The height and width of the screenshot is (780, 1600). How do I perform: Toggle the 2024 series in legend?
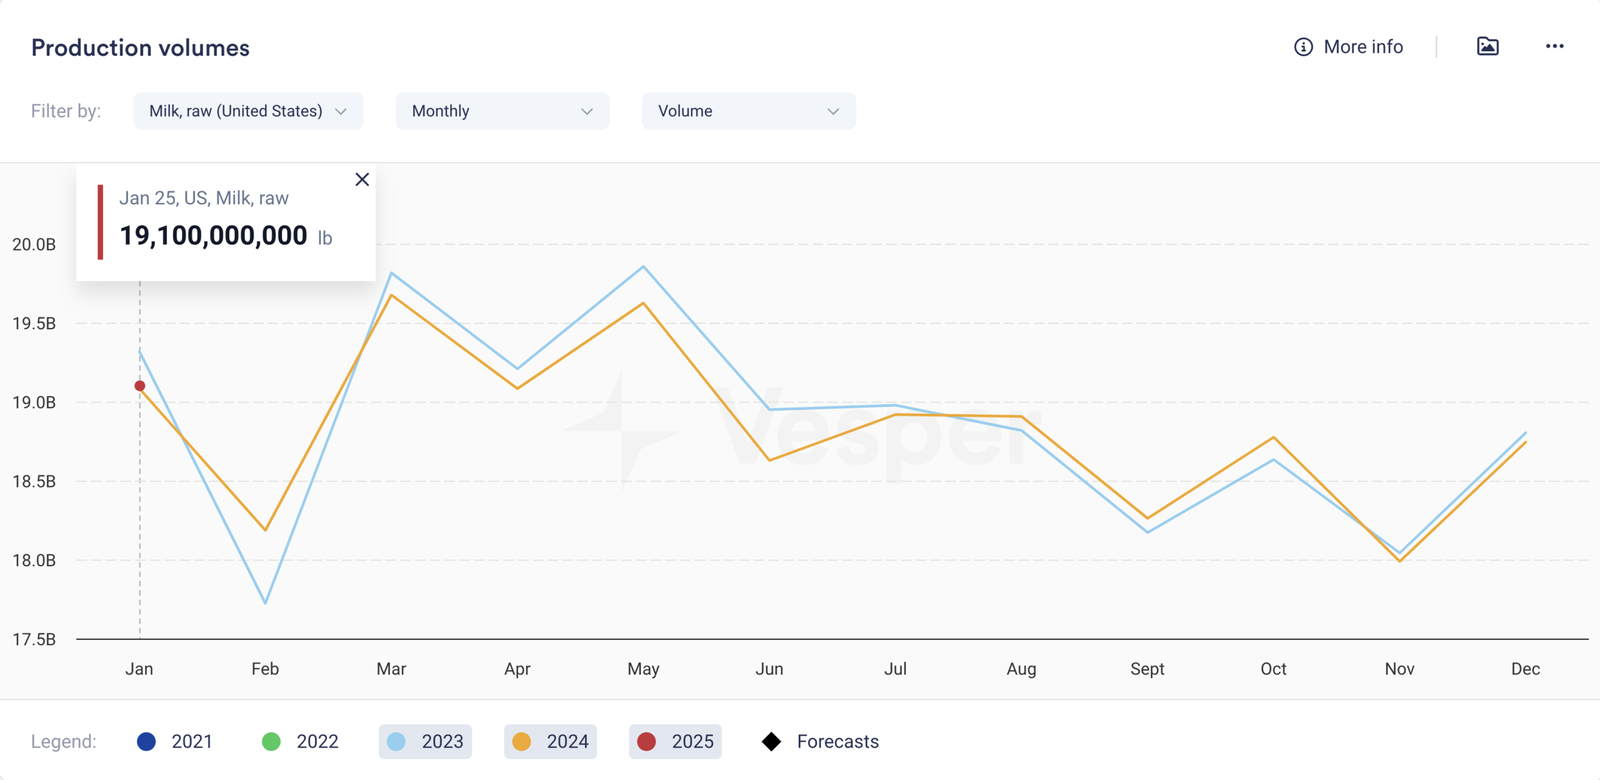(x=550, y=742)
